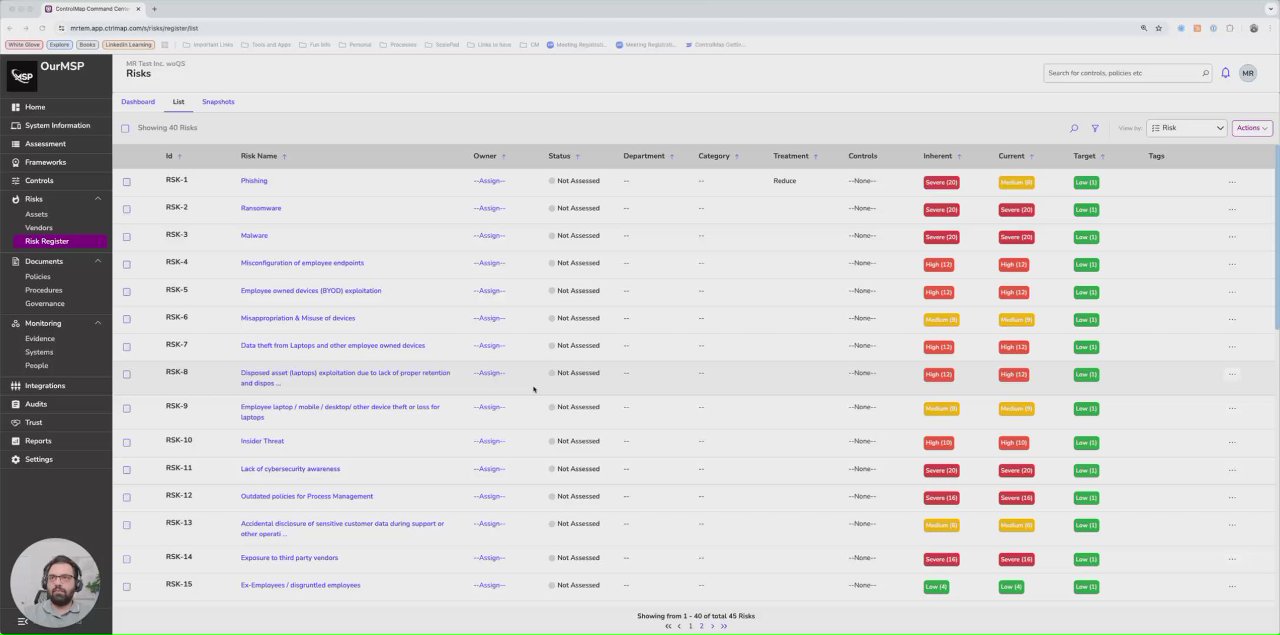
Task: Open Settings gear in sidebar
Action: click(16, 459)
